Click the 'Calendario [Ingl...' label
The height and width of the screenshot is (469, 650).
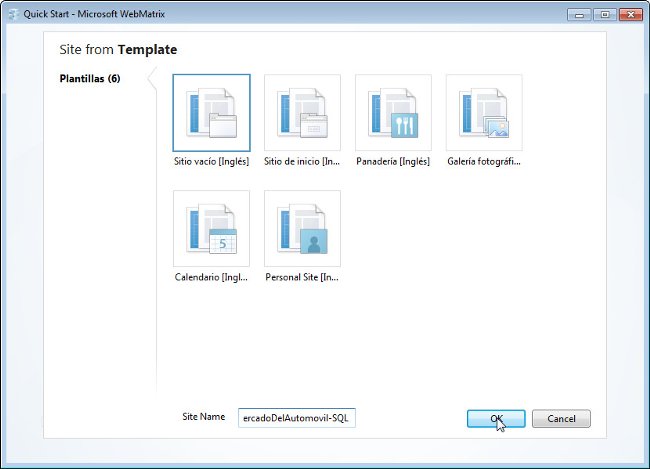(211, 277)
